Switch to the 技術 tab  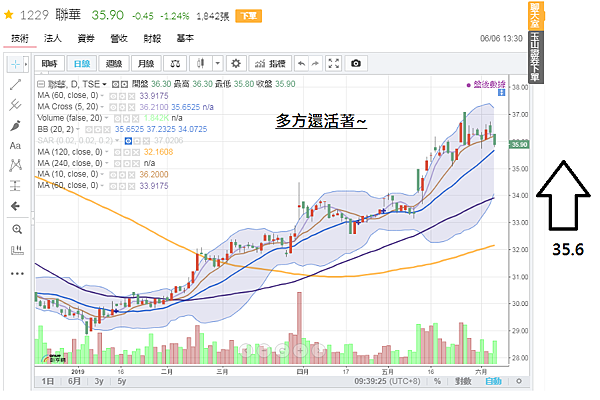click(20, 38)
